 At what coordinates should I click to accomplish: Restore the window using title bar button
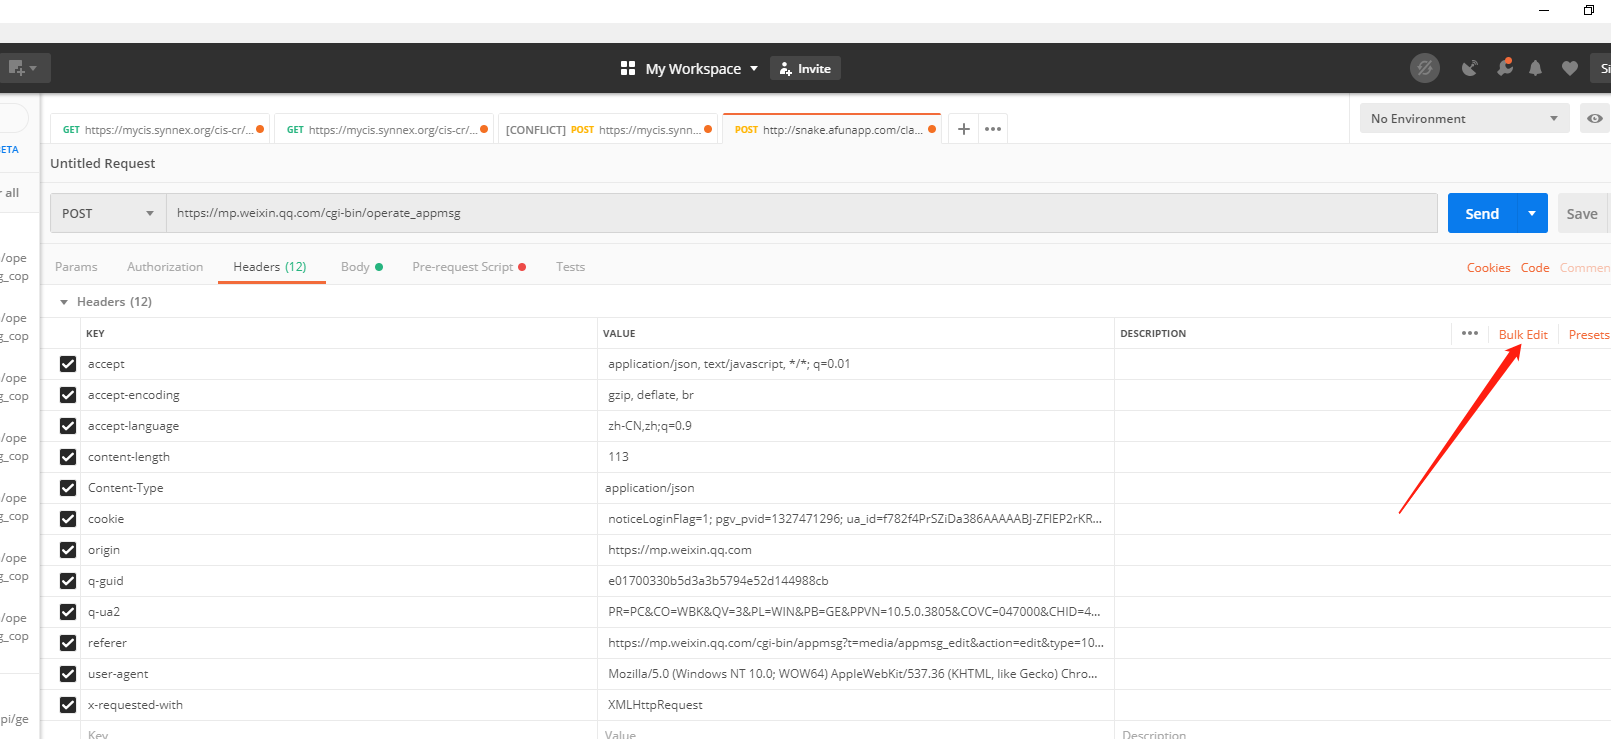pyautogui.click(x=1589, y=10)
